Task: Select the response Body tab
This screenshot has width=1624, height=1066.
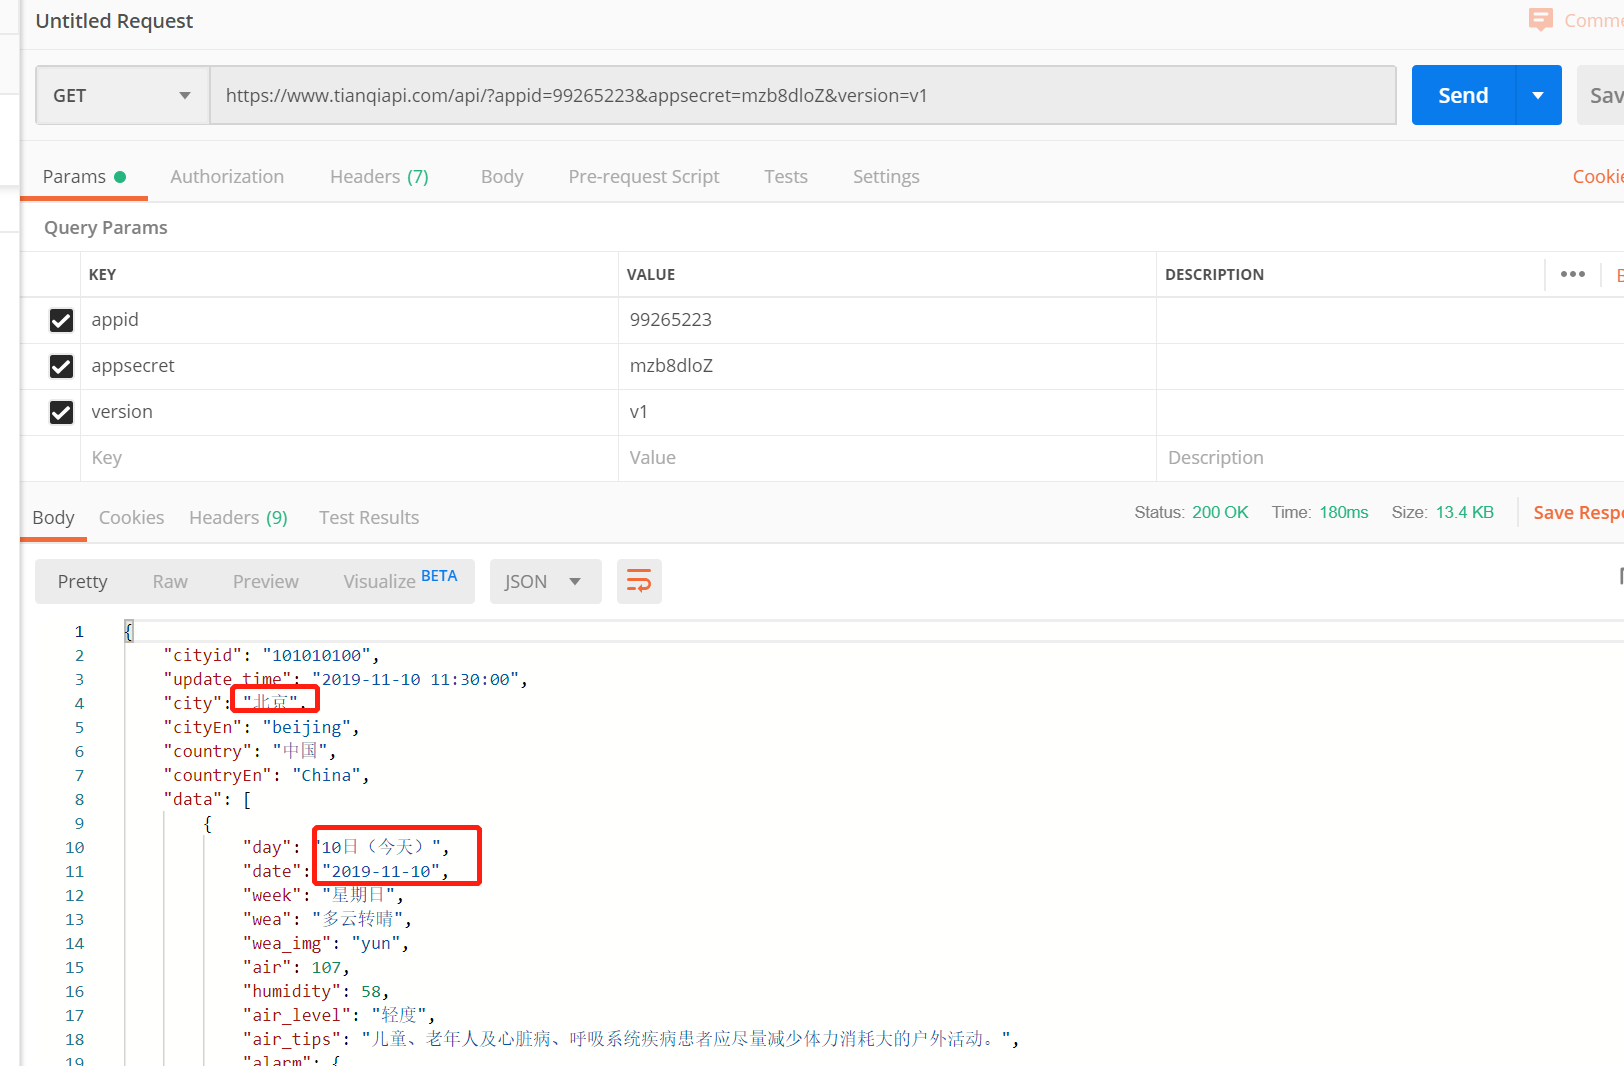Action: [53, 517]
